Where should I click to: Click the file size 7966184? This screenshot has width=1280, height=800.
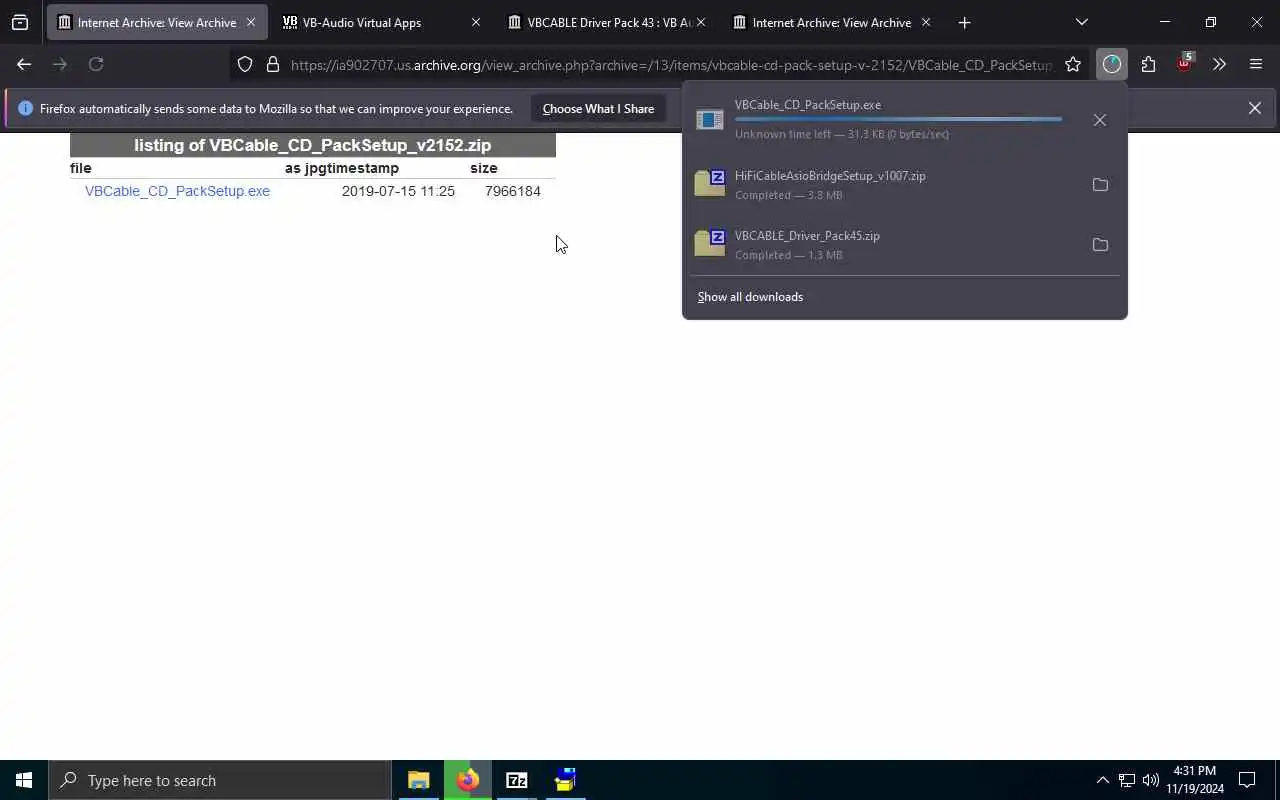pyautogui.click(x=513, y=191)
